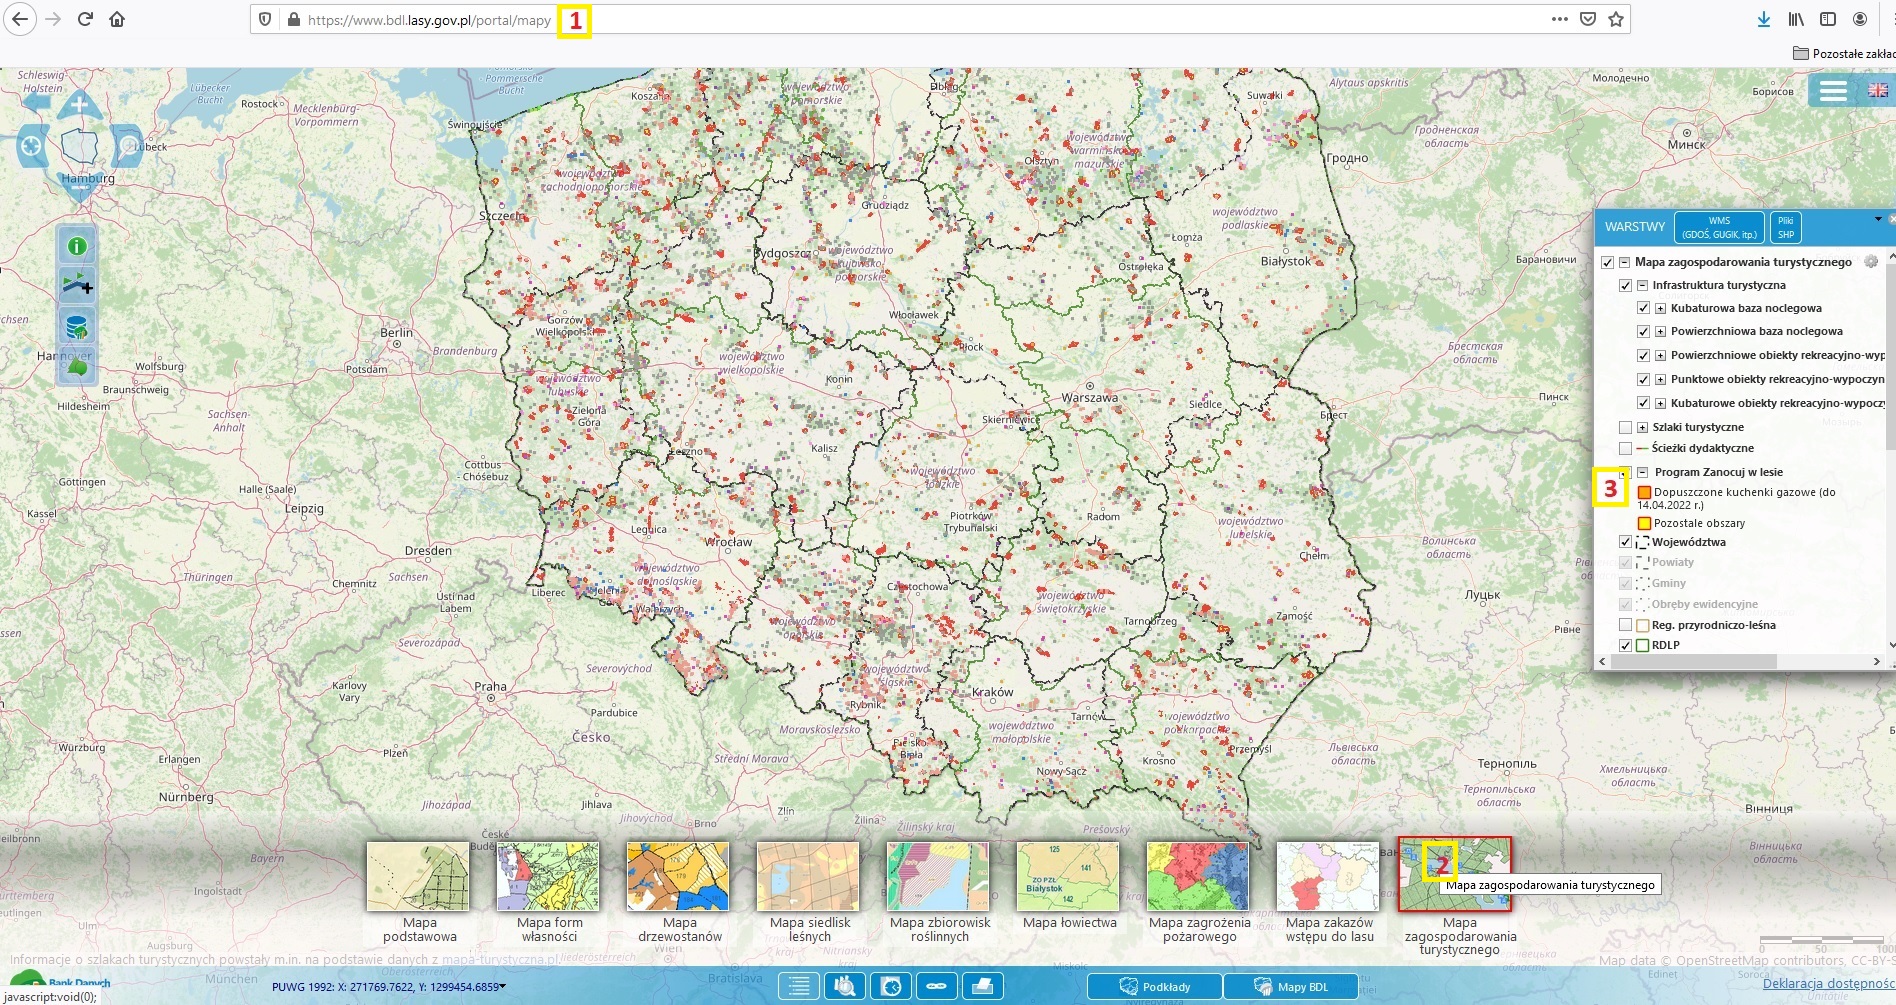Select the Mapa drzewostanów thumbnail

click(x=678, y=876)
